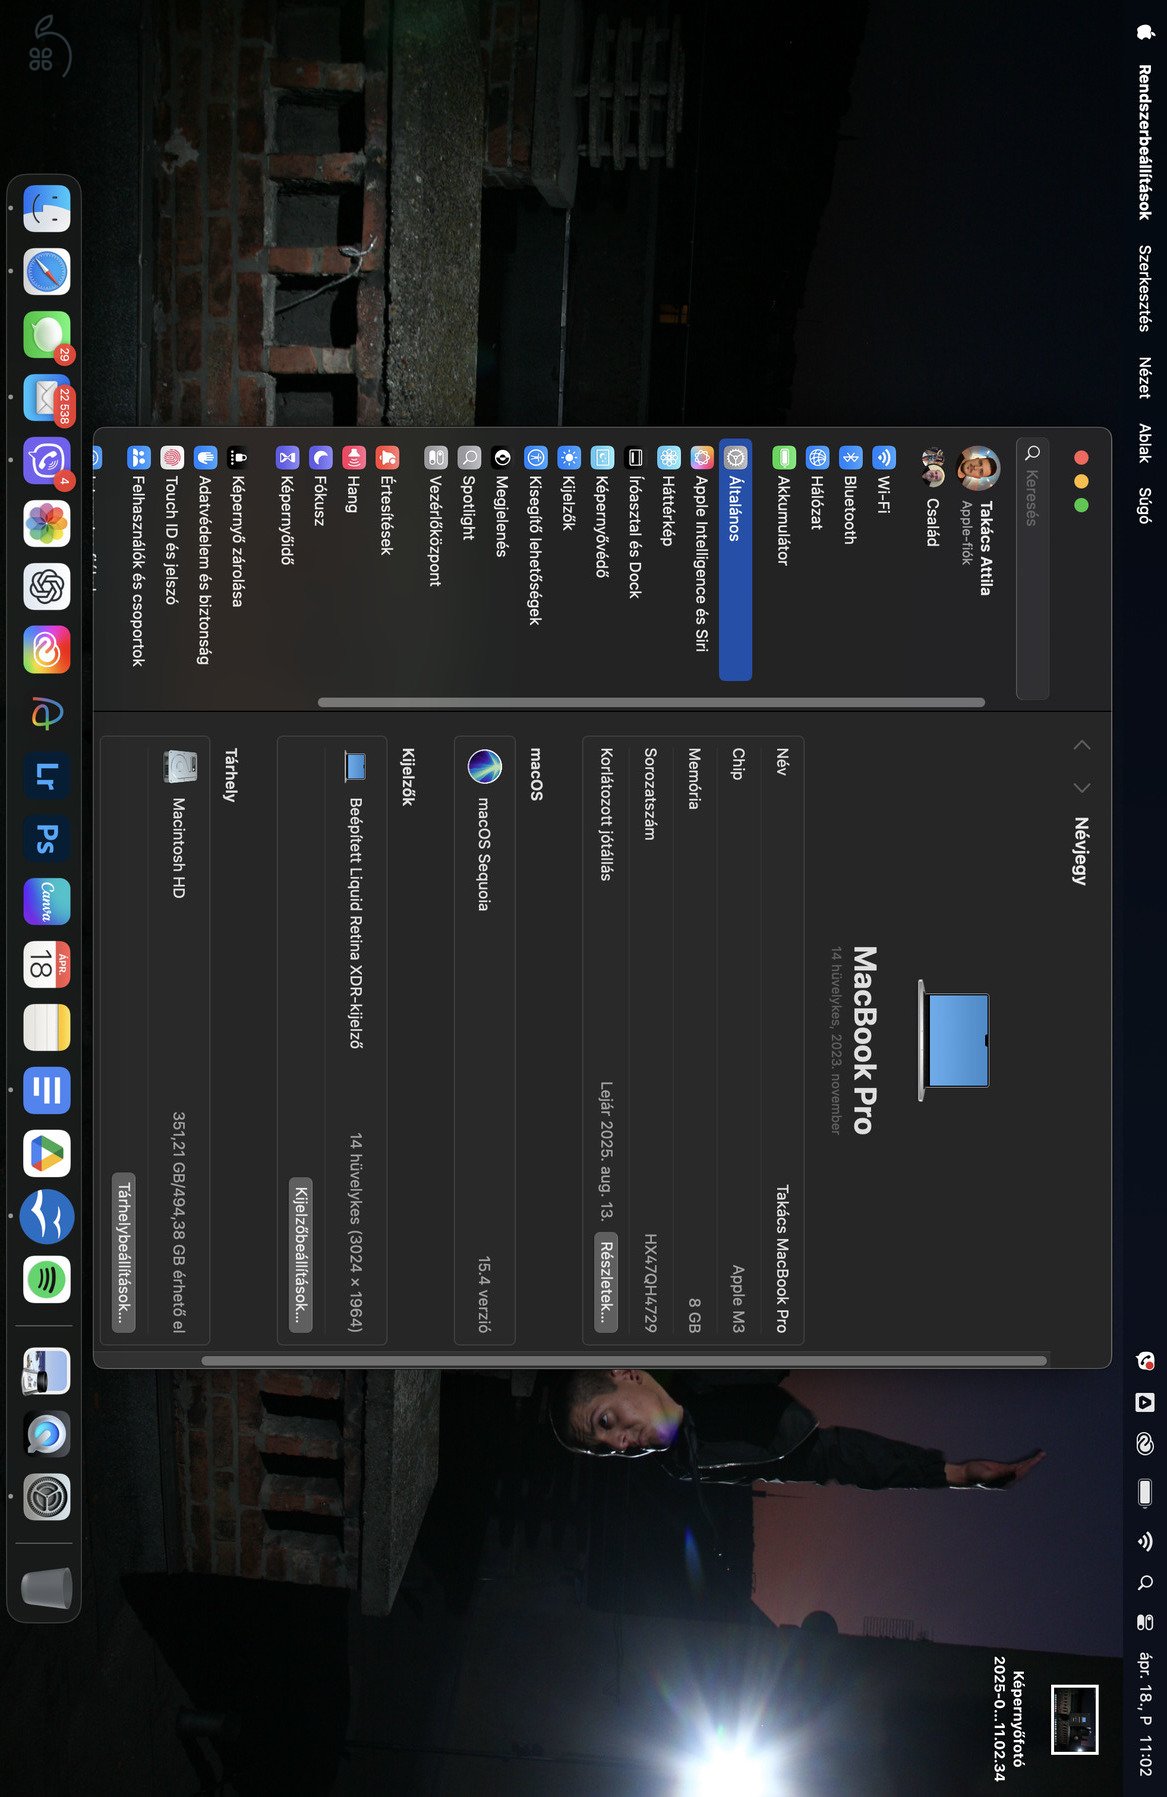Launch Safari from the Dock
Viewport: 1167px width, 1797px height.
(46, 272)
